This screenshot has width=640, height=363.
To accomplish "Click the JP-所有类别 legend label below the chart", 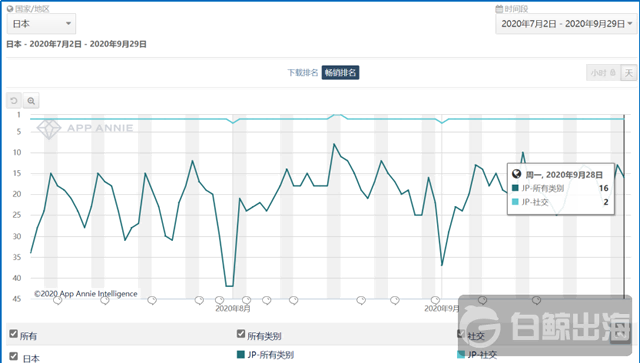I will (270, 354).
